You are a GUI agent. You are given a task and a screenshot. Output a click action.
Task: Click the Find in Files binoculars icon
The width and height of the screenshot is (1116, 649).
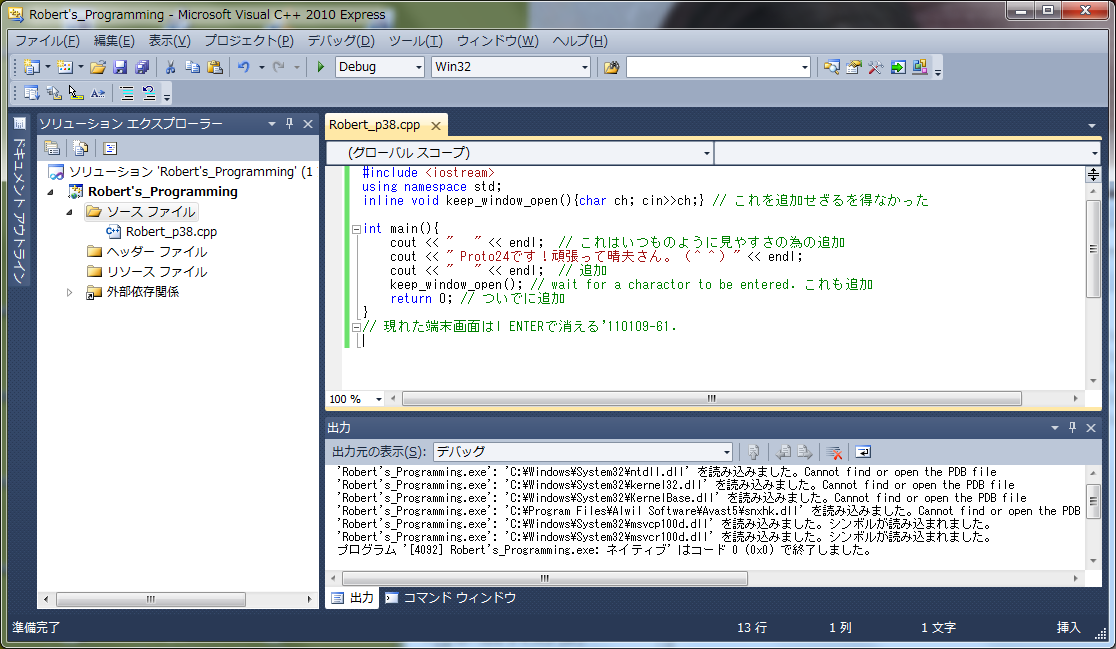611,67
